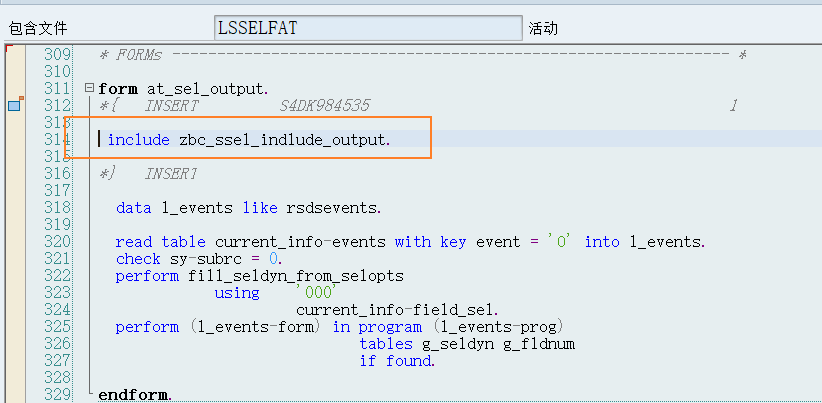The image size is (822, 403).
Task: Click 'current_info-field_sel.' line
Action: [x=398, y=310]
